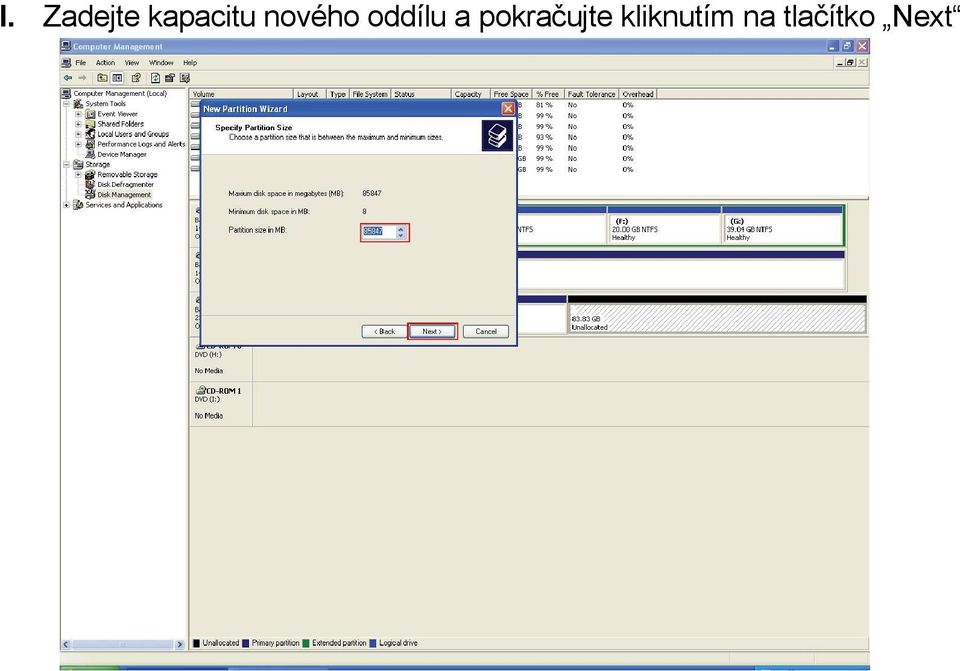Click the Refresh toolbar icon

(x=156, y=78)
